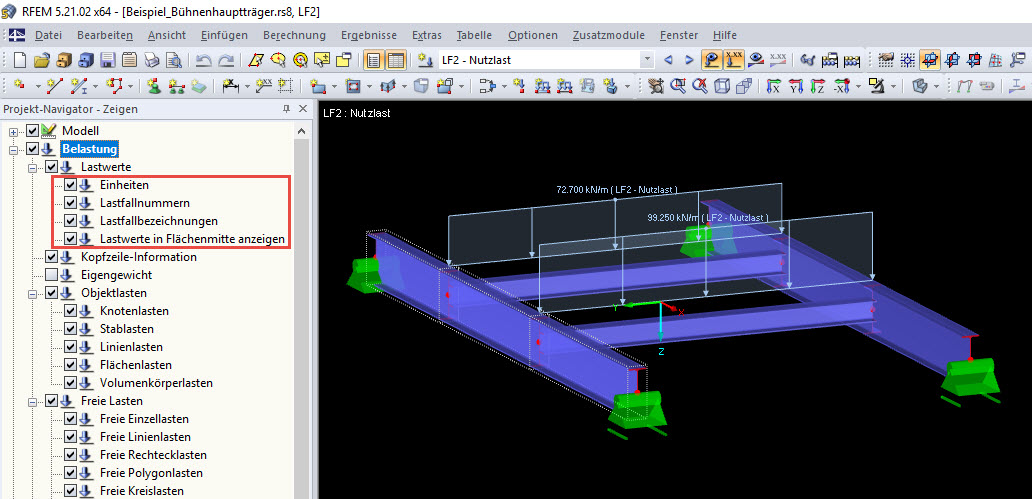Toggle the show loads icon
Image resolution: width=1032 pixels, height=499 pixels.
pos(711,60)
